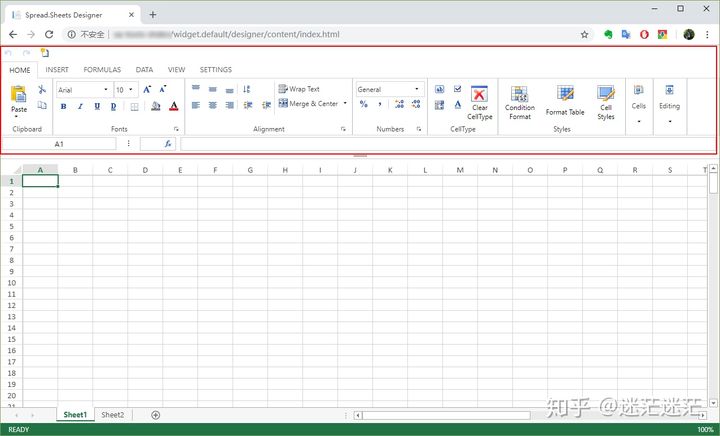Insert combobox cell type icon
This screenshot has width=720, height=436.
[x=439, y=105]
